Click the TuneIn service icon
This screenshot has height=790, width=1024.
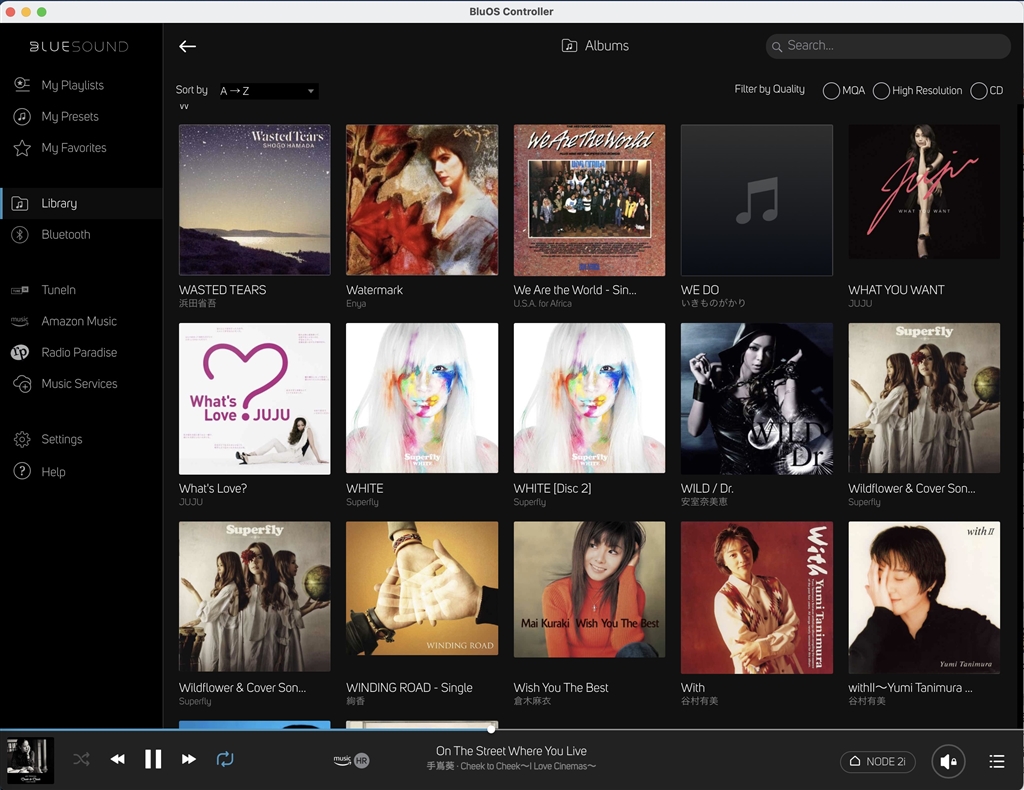20,290
